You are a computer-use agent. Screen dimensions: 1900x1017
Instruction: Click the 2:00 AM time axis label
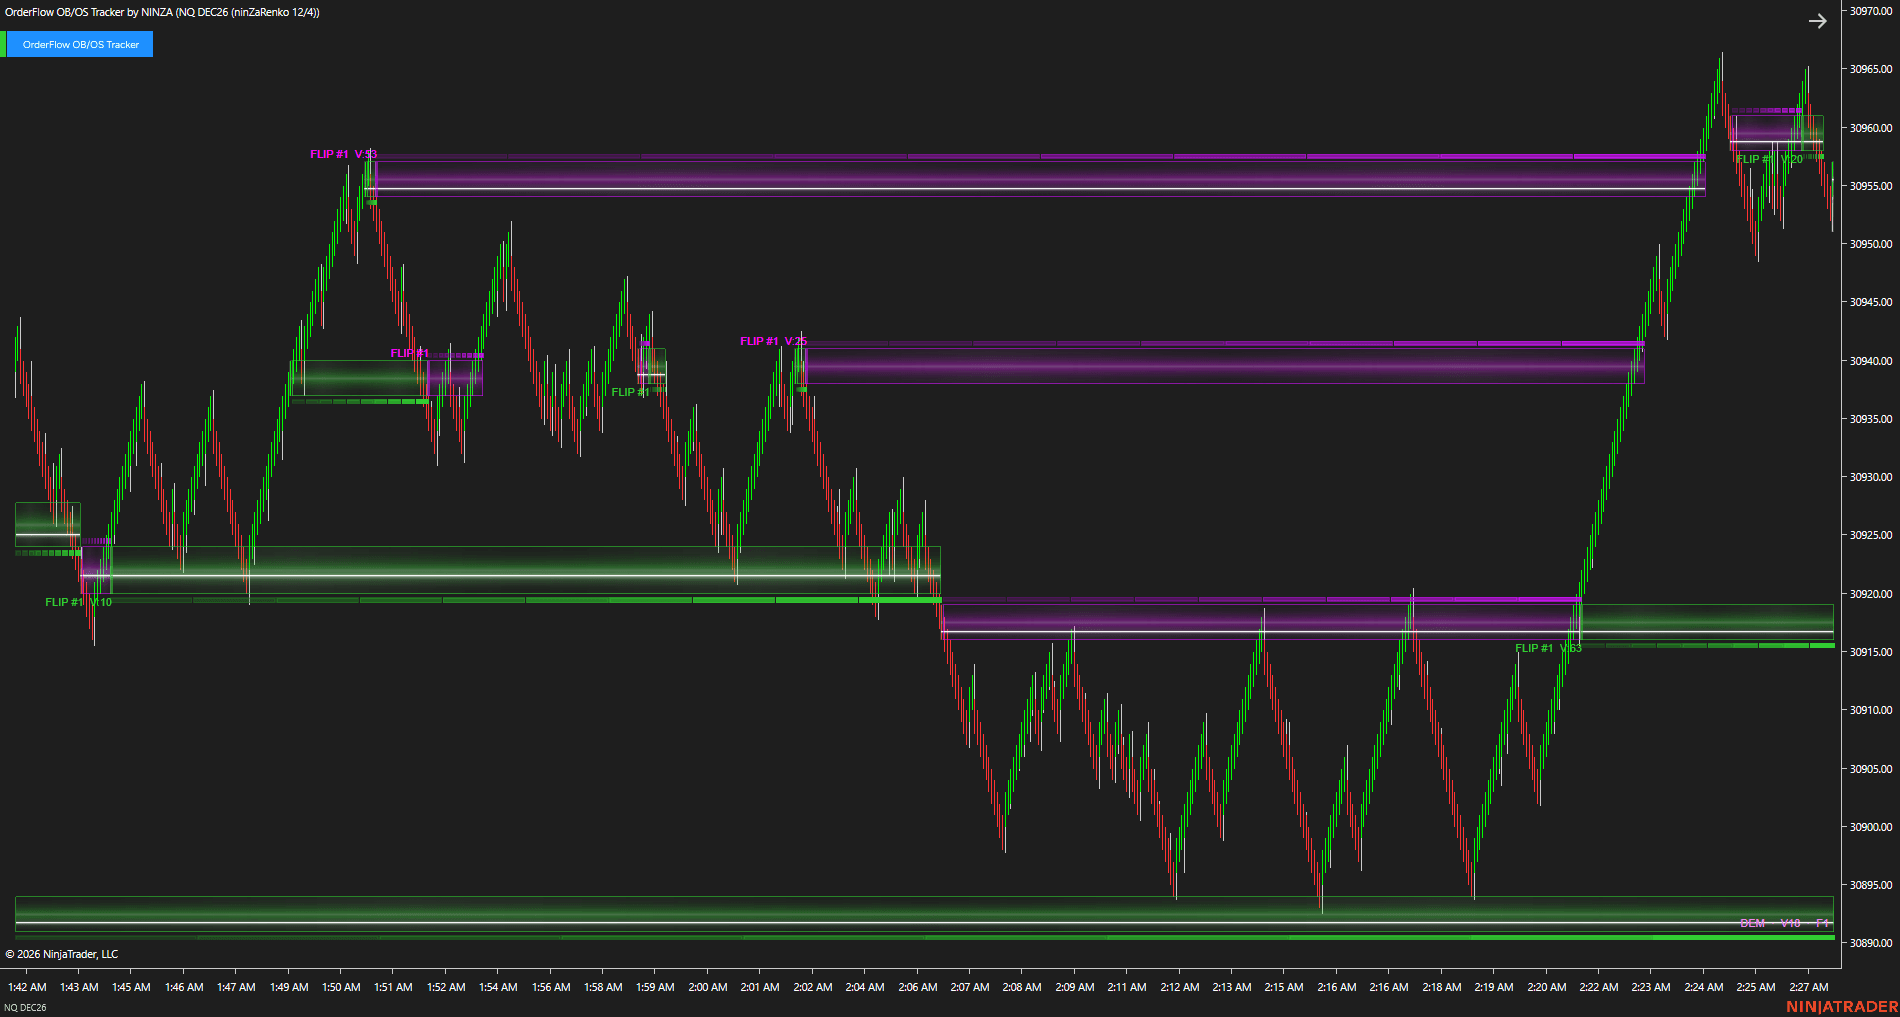(707, 987)
